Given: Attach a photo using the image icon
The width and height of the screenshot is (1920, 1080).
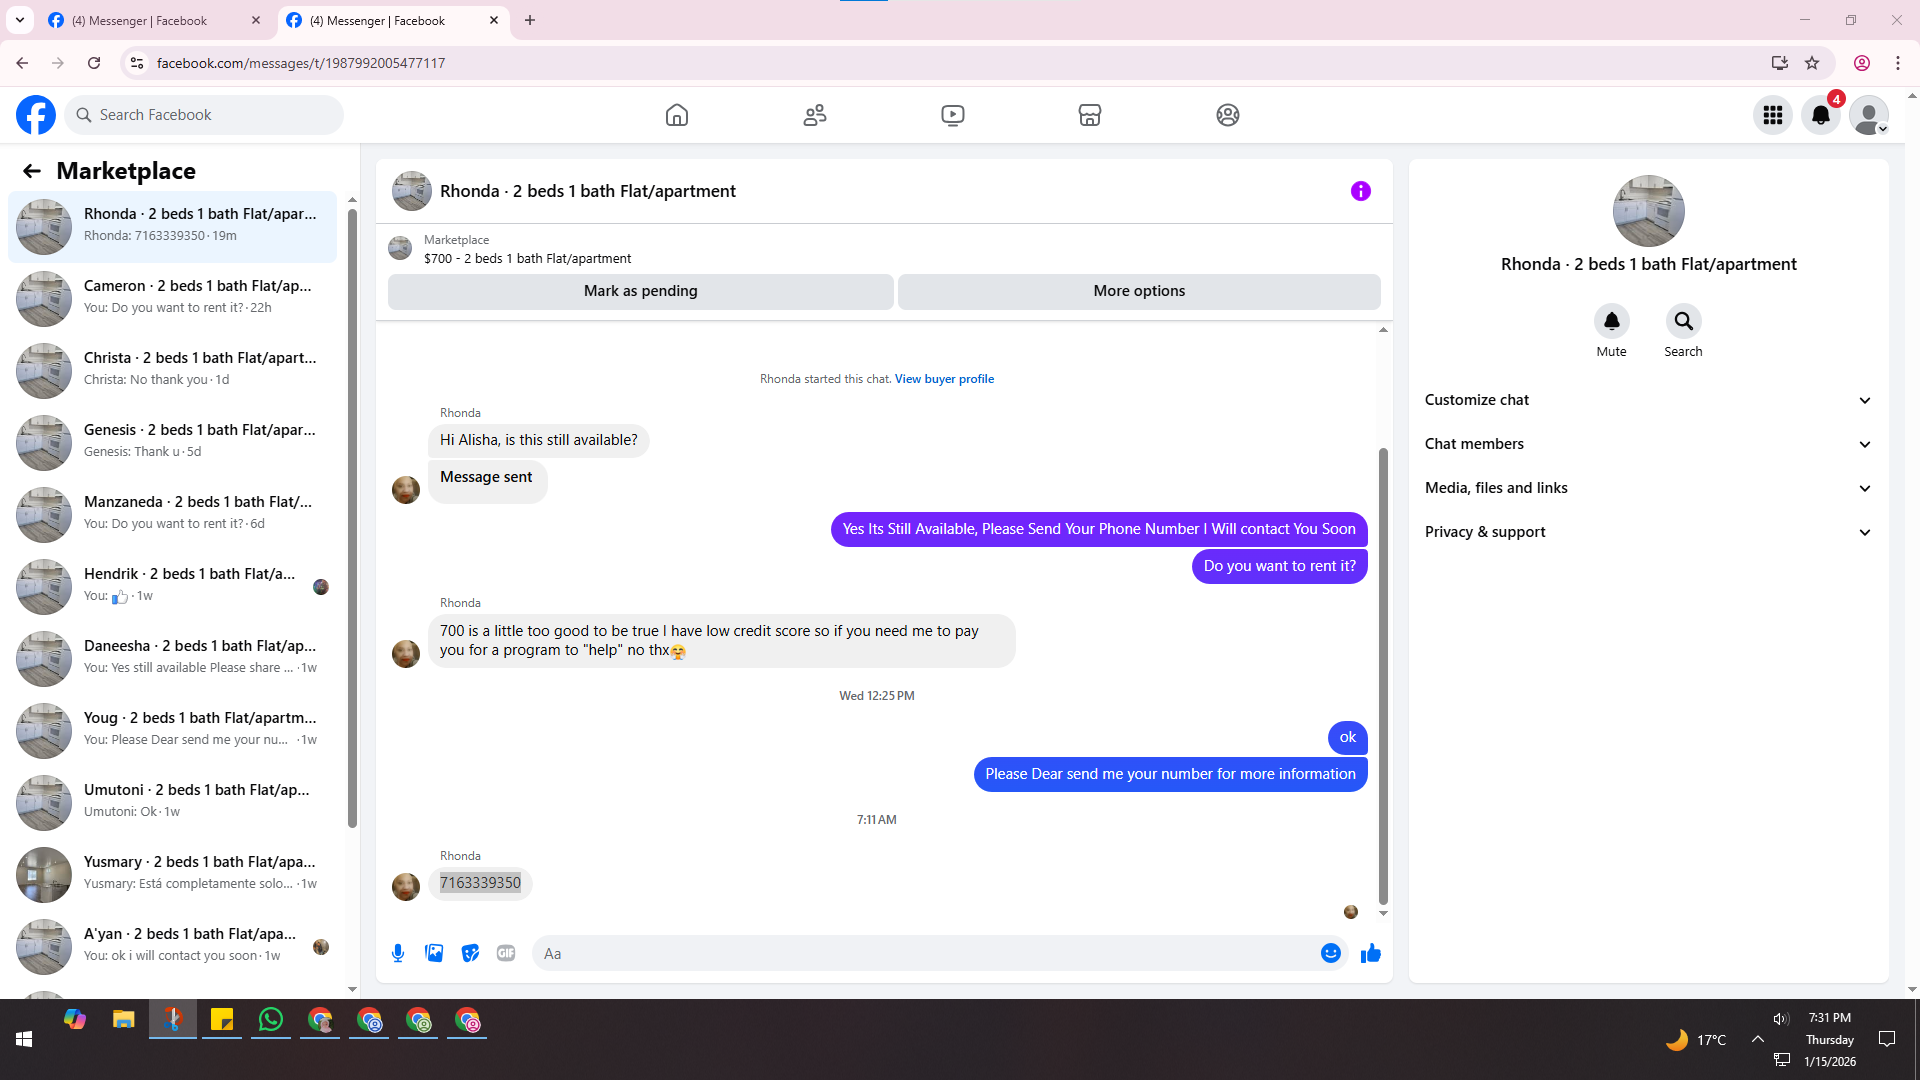Looking at the screenshot, I should click(x=434, y=953).
